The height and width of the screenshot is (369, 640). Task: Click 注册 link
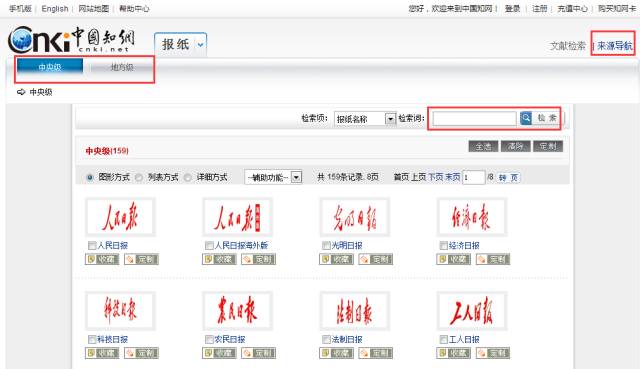(539, 9)
